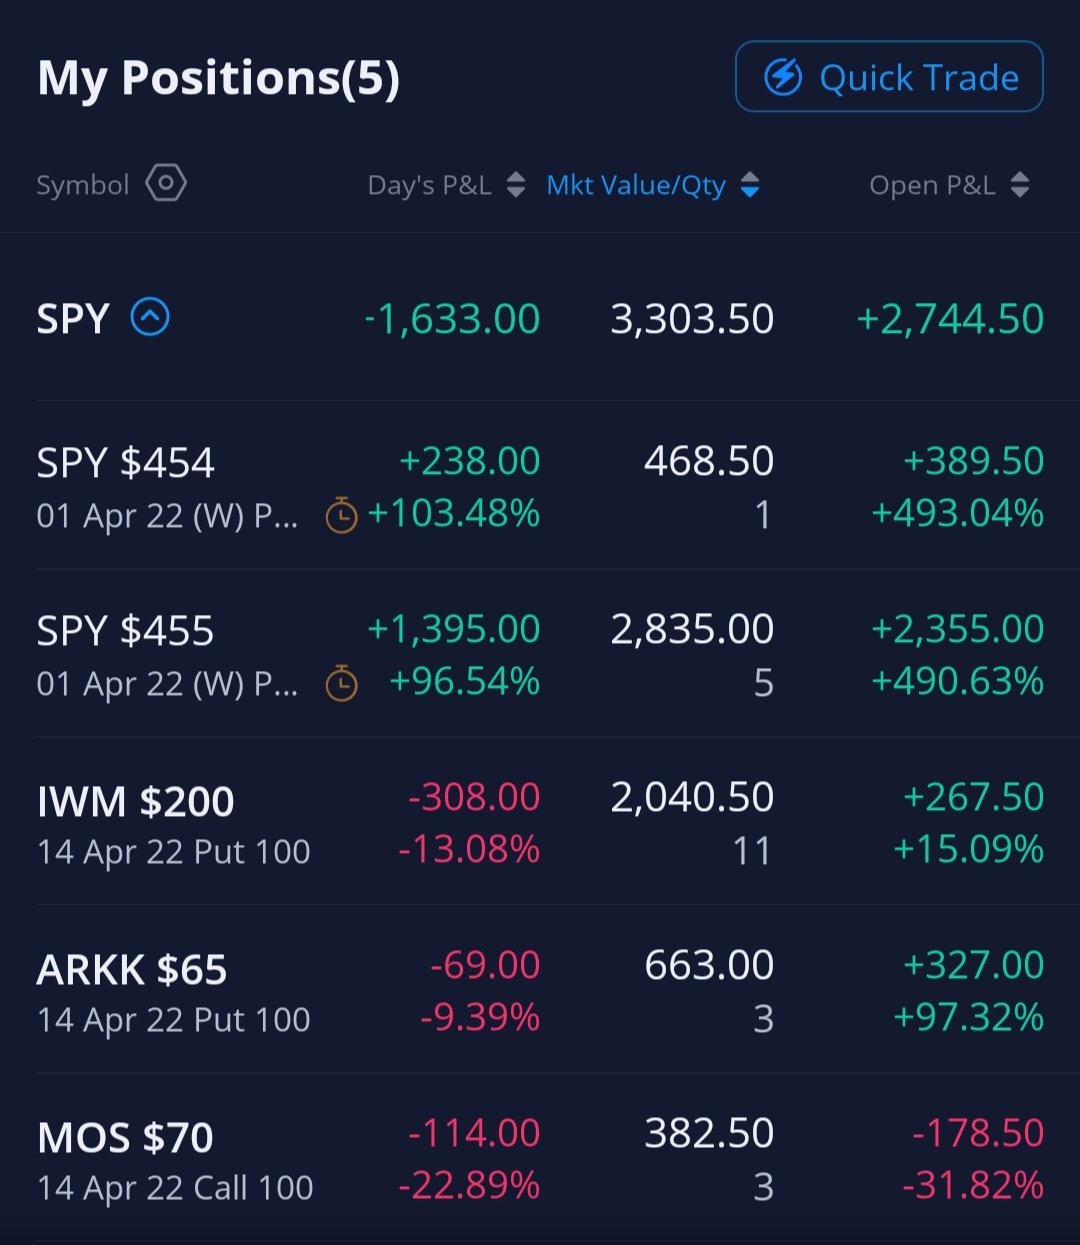Image resolution: width=1080 pixels, height=1245 pixels.
Task: Open the symbol column settings hexagon icon
Action: [166, 184]
